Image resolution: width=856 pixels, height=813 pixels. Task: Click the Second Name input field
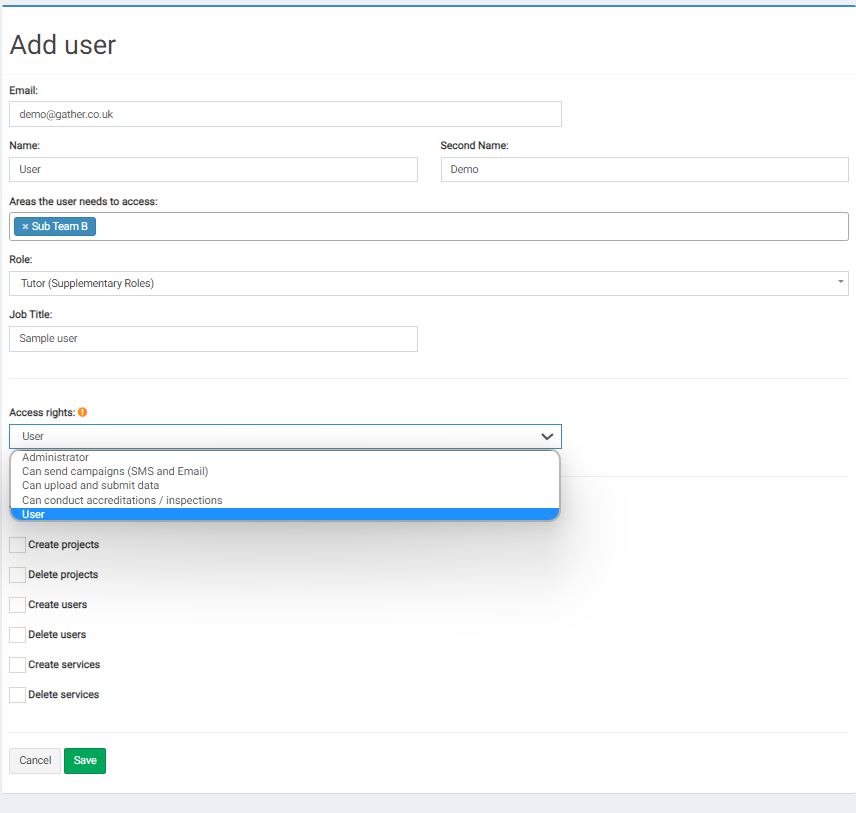click(644, 169)
